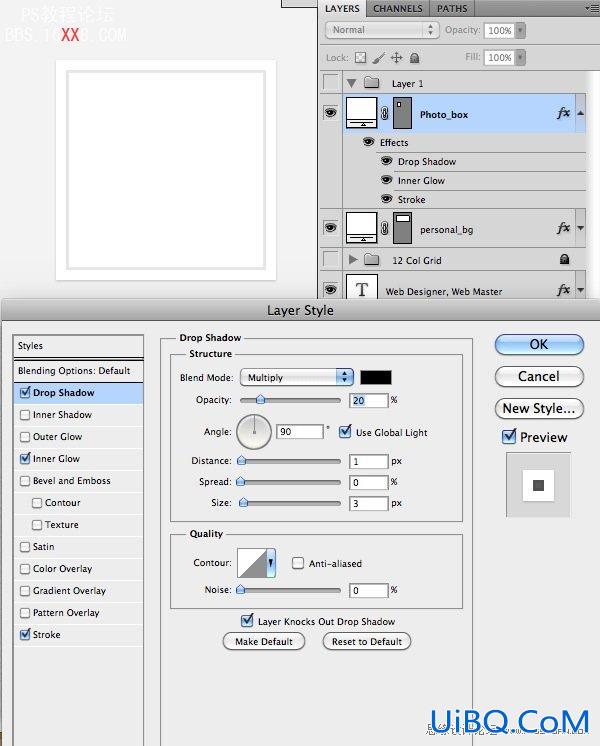Click the fx icon on personal_bg layer
This screenshot has width=600, height=746.
(563, 228)
